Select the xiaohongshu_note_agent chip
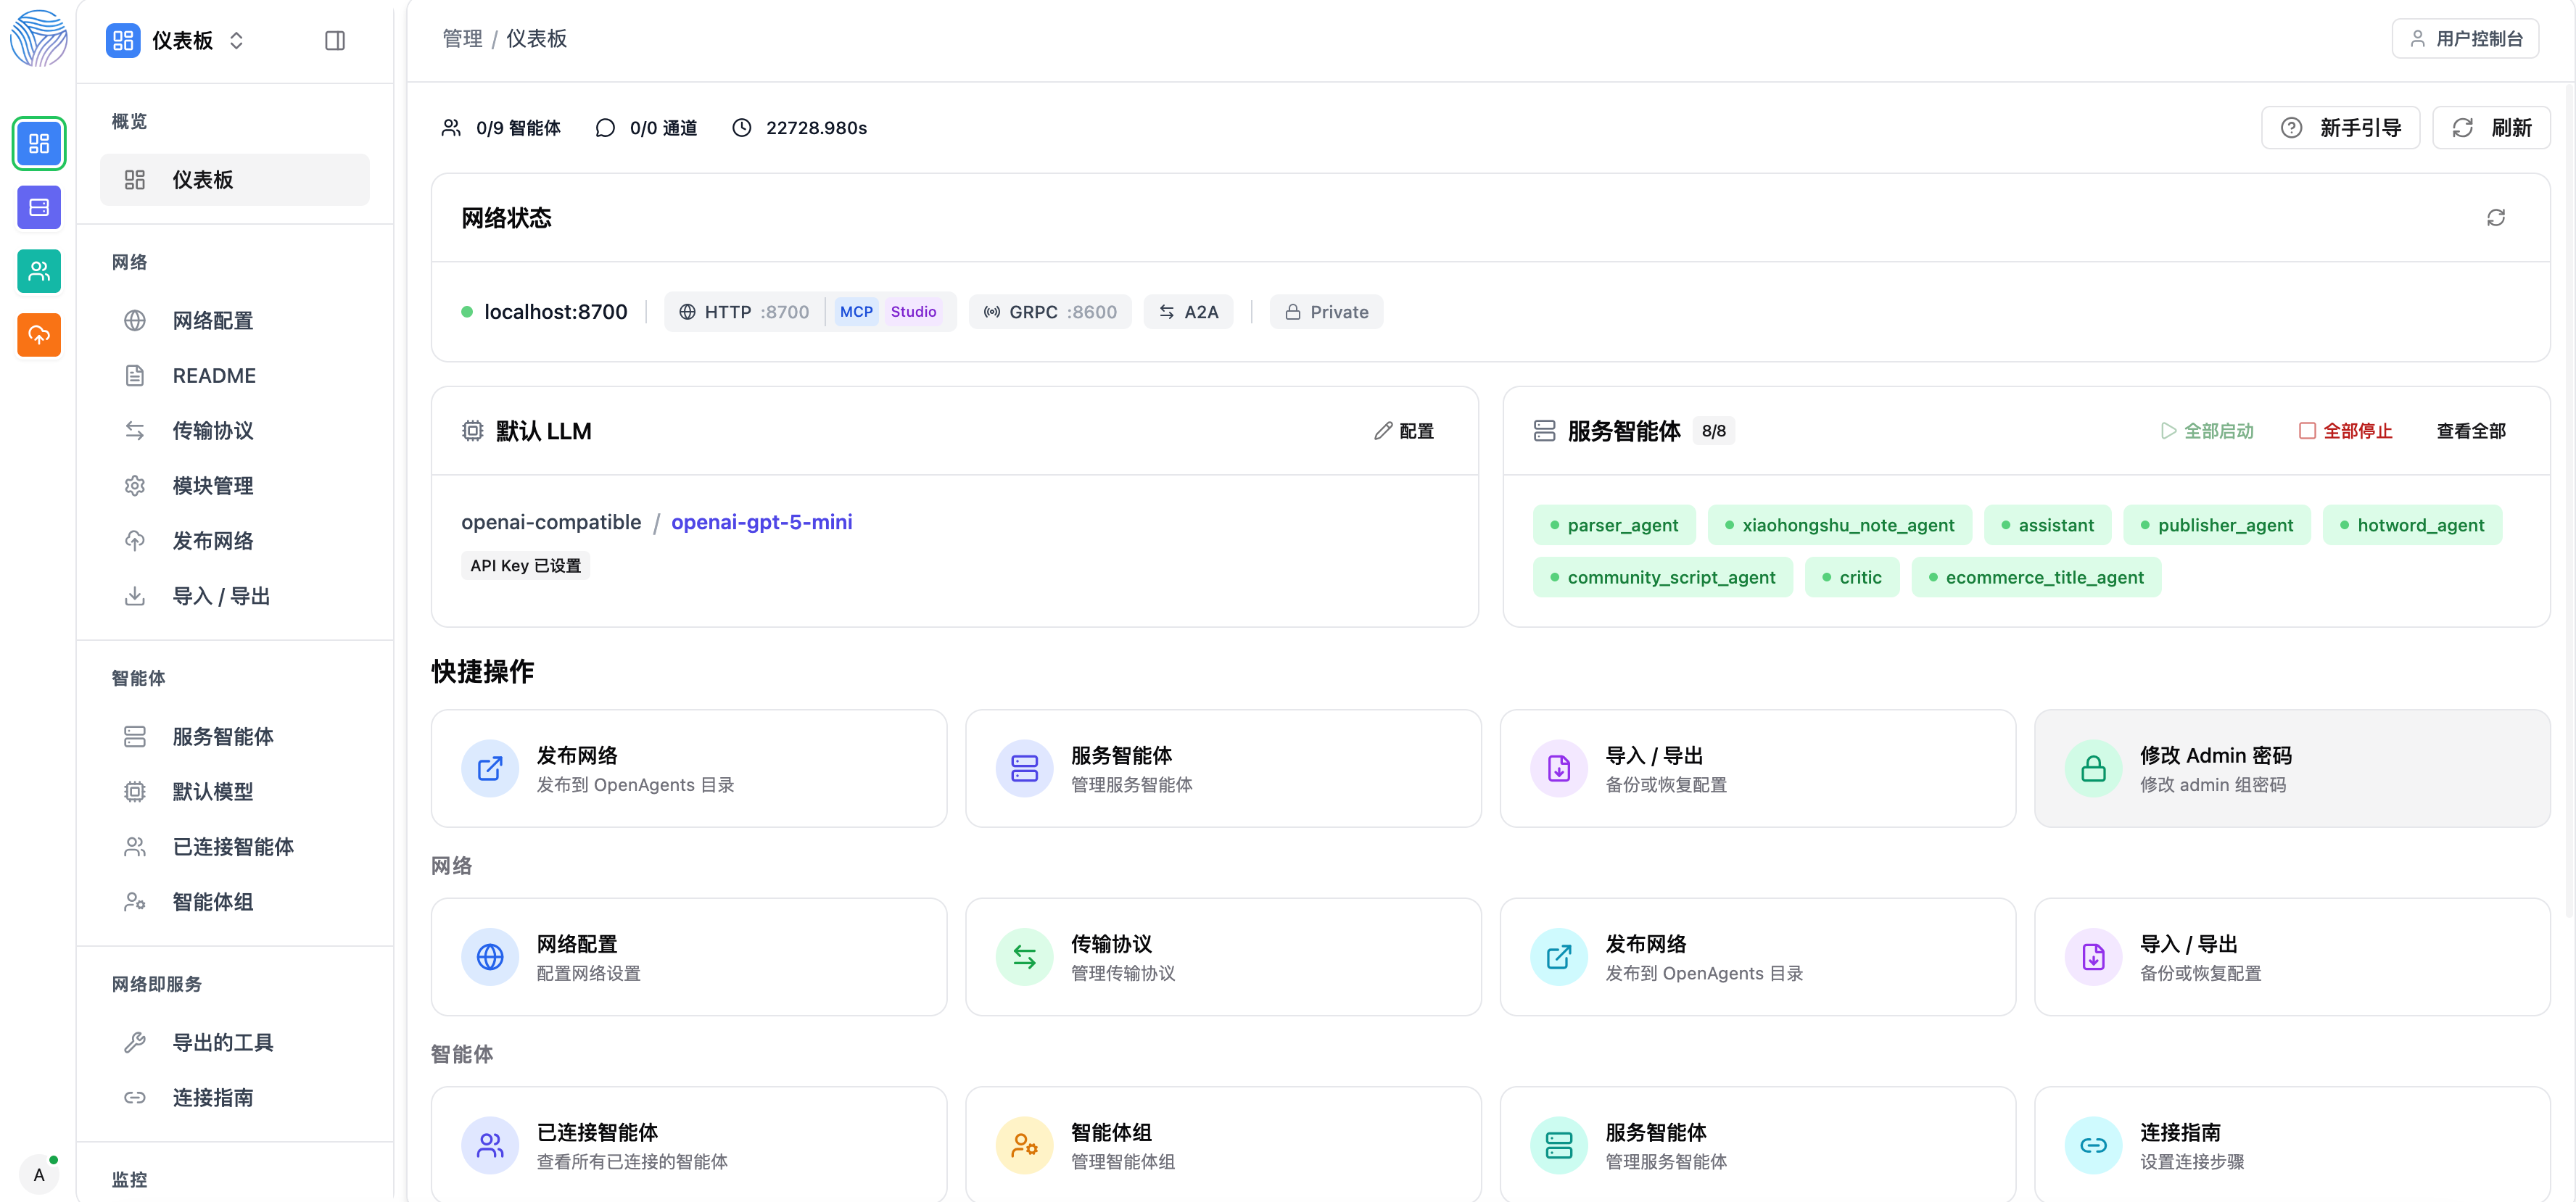Image resolution: width=2576 pixels, height=1202 pixels. [1839, 525]
